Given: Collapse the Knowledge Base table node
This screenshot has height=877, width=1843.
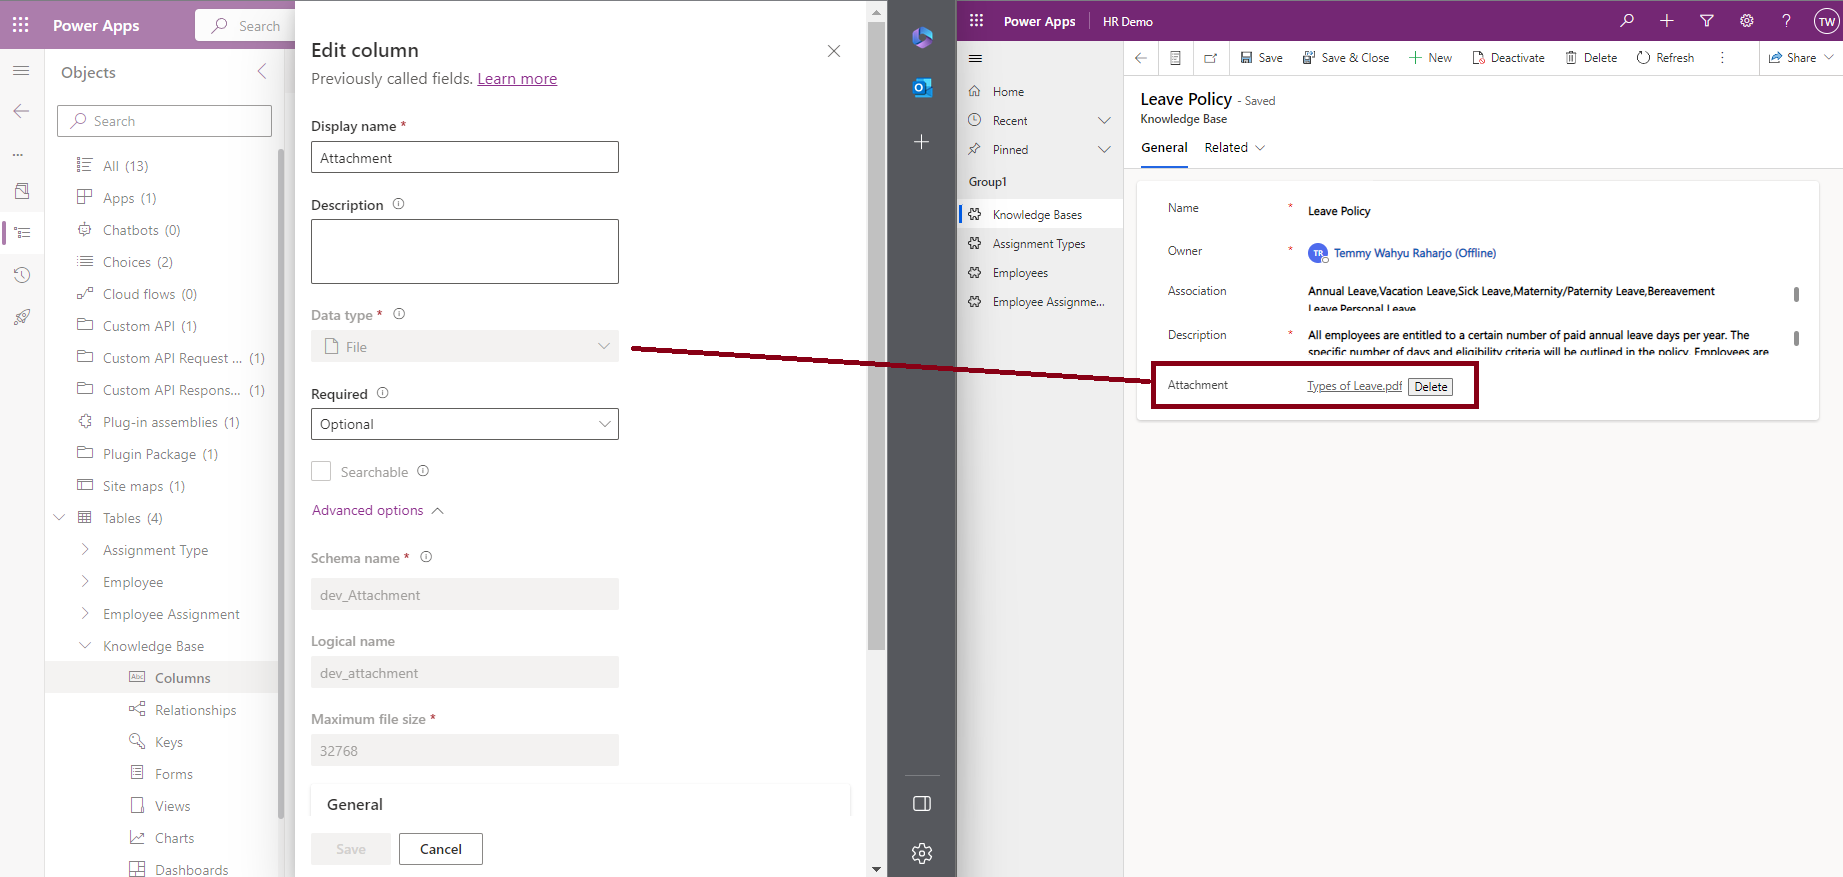Looking at the screenshot, I should (x=85, y=645).
